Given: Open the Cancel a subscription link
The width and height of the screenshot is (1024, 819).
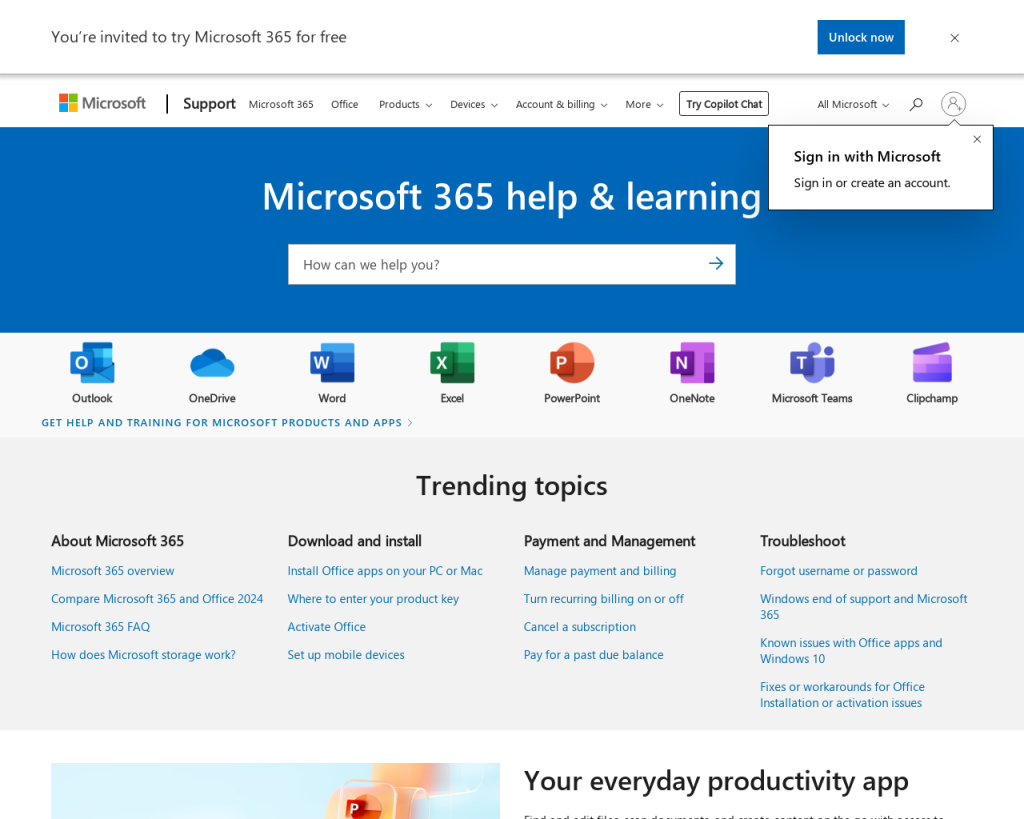Looking at the screenshot, I should (580, 627).
